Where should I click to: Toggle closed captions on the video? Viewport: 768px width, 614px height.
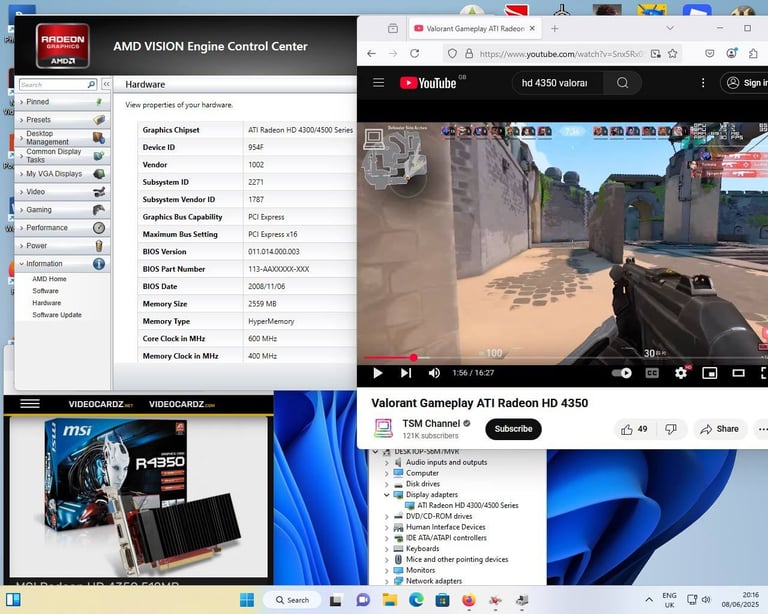tap(652, 373)
